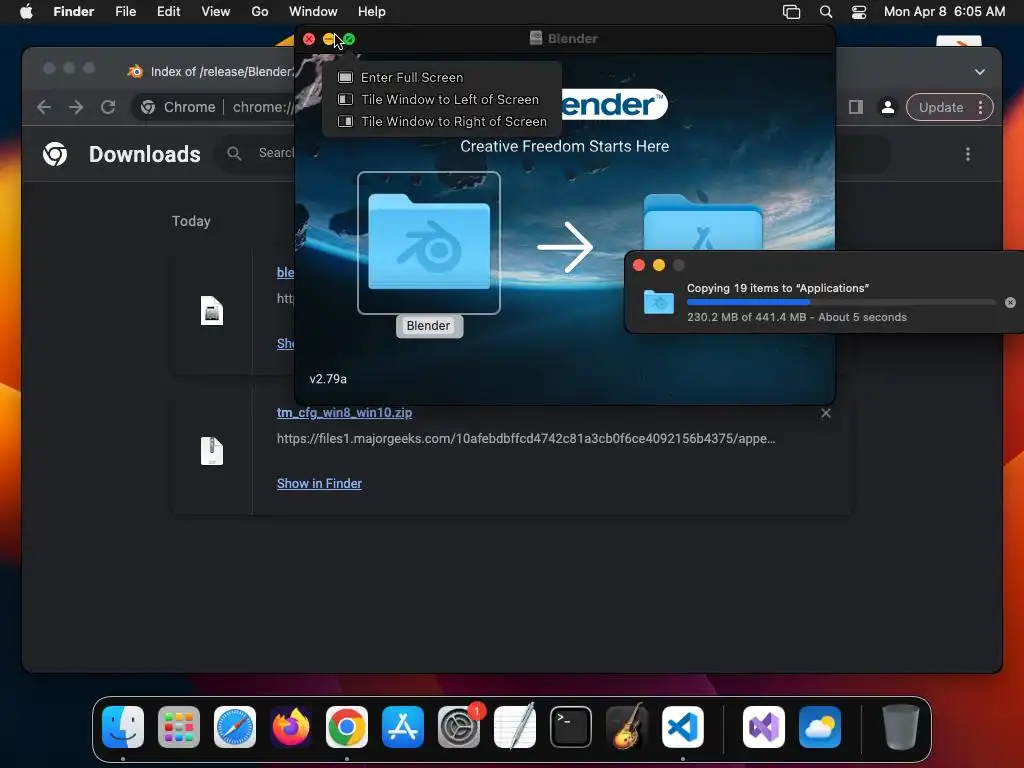Click the v2.79a version text
This screenshot has width=1024, height=768.
click(x=328, y=379)
